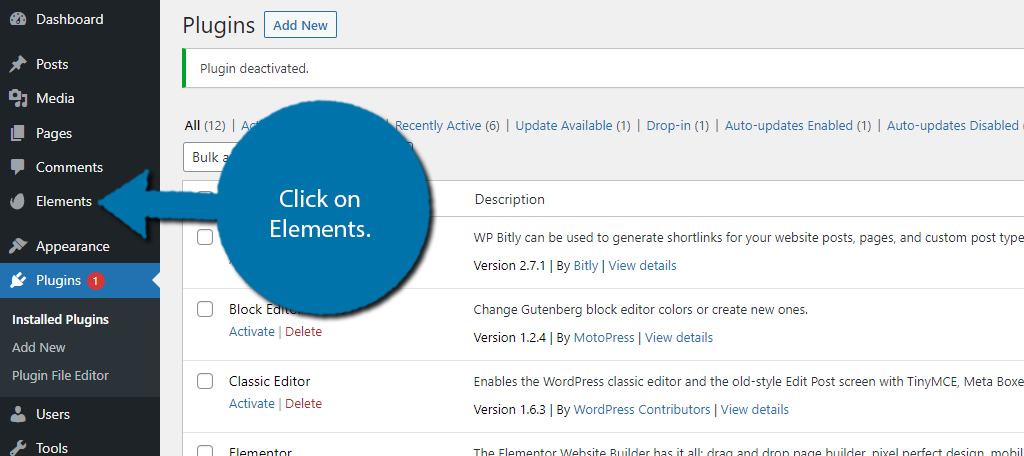
Task: Click the Users person icon
Action: 18,414
